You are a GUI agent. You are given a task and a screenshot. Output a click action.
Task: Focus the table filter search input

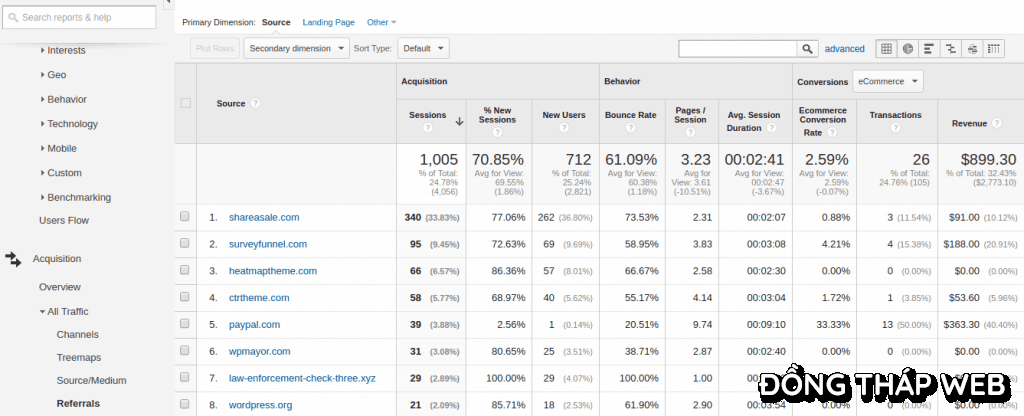(x=738, y=48)
